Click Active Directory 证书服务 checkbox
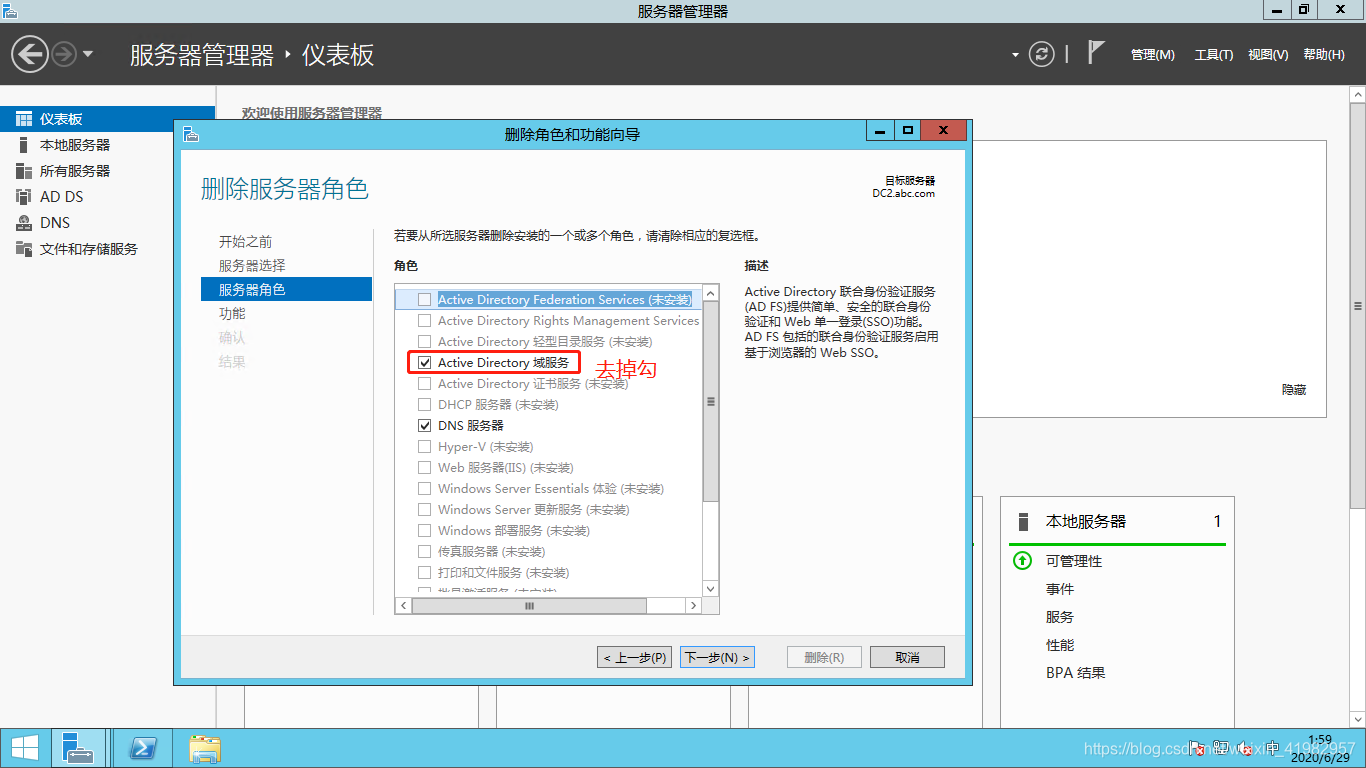The width and height of the screenshot is (1366, 768). (424, 383)
